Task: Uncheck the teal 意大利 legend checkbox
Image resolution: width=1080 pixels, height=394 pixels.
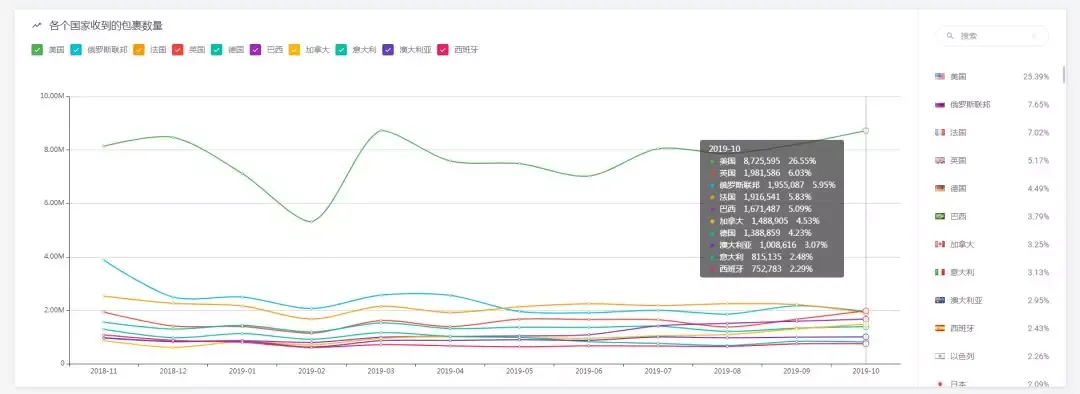Action: (x=341, y=50)
